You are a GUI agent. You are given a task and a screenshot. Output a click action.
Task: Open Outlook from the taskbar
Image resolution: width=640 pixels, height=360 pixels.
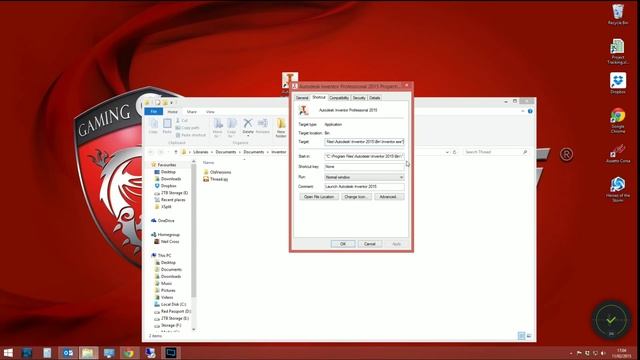68,353
